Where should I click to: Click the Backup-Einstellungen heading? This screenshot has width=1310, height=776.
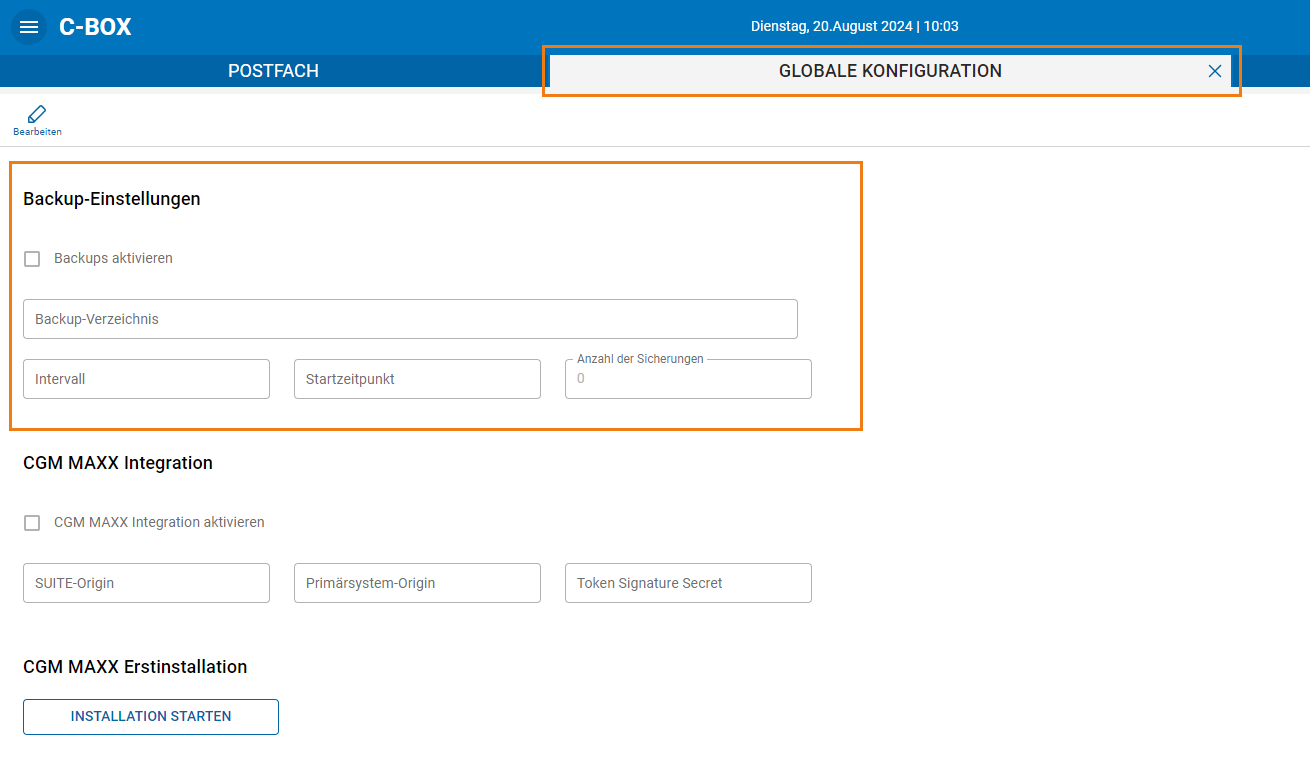[x=112, y=199]
